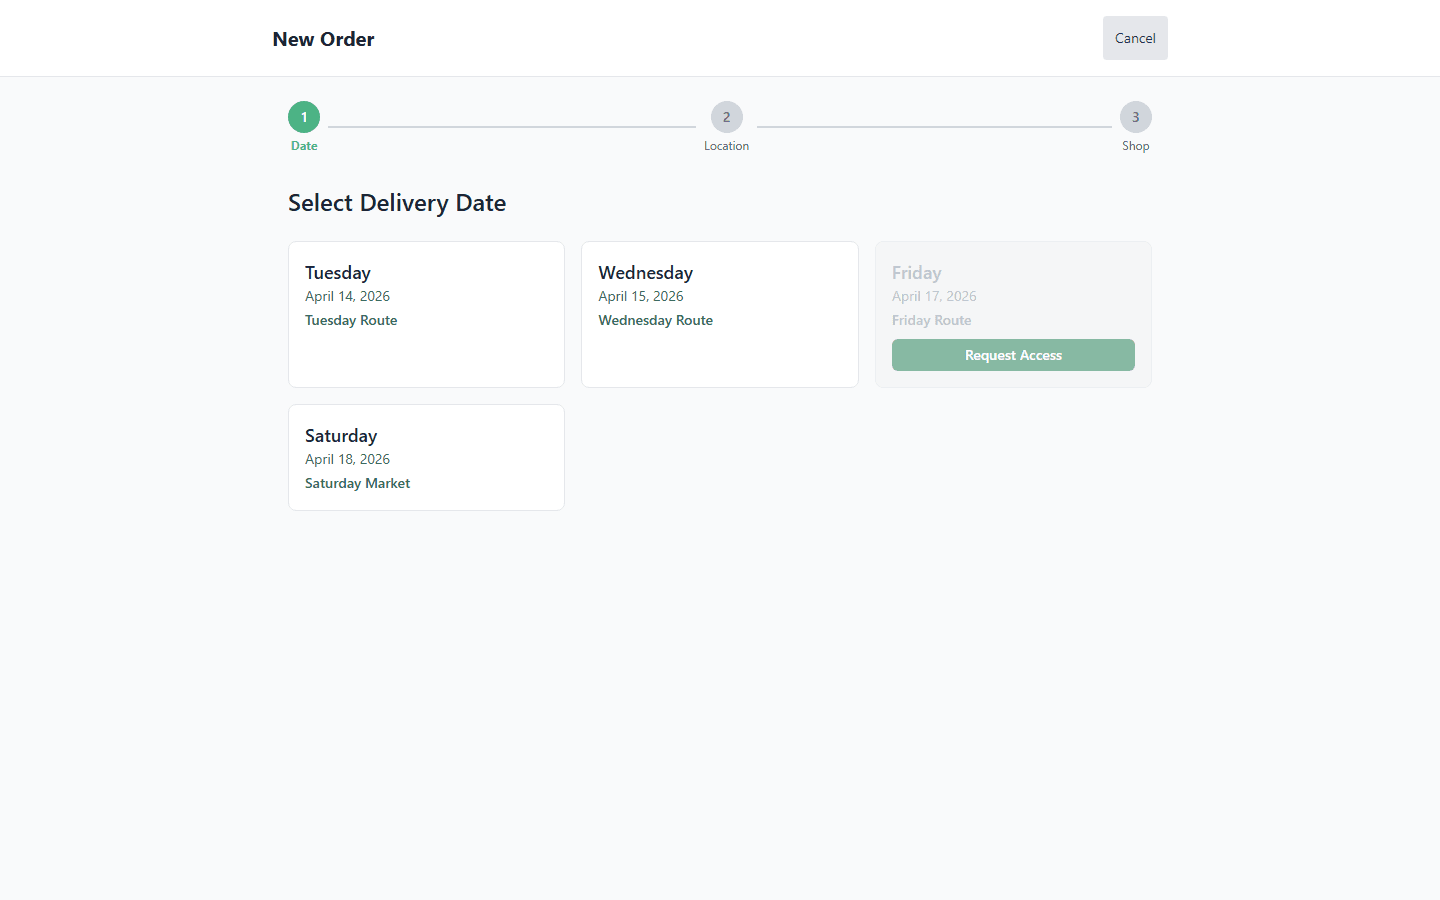Click the New Order heading

(323, 39)
